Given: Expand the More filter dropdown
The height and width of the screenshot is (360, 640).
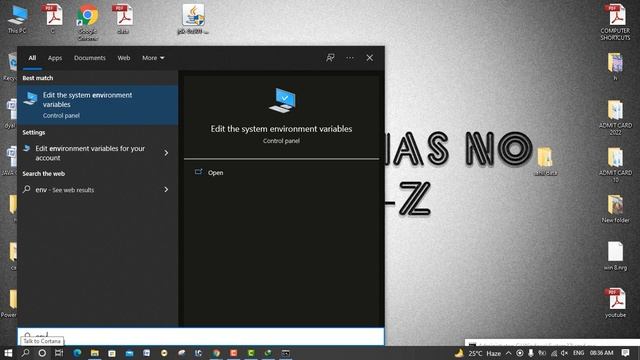Looking at the screenshot, I should [153, 58].
